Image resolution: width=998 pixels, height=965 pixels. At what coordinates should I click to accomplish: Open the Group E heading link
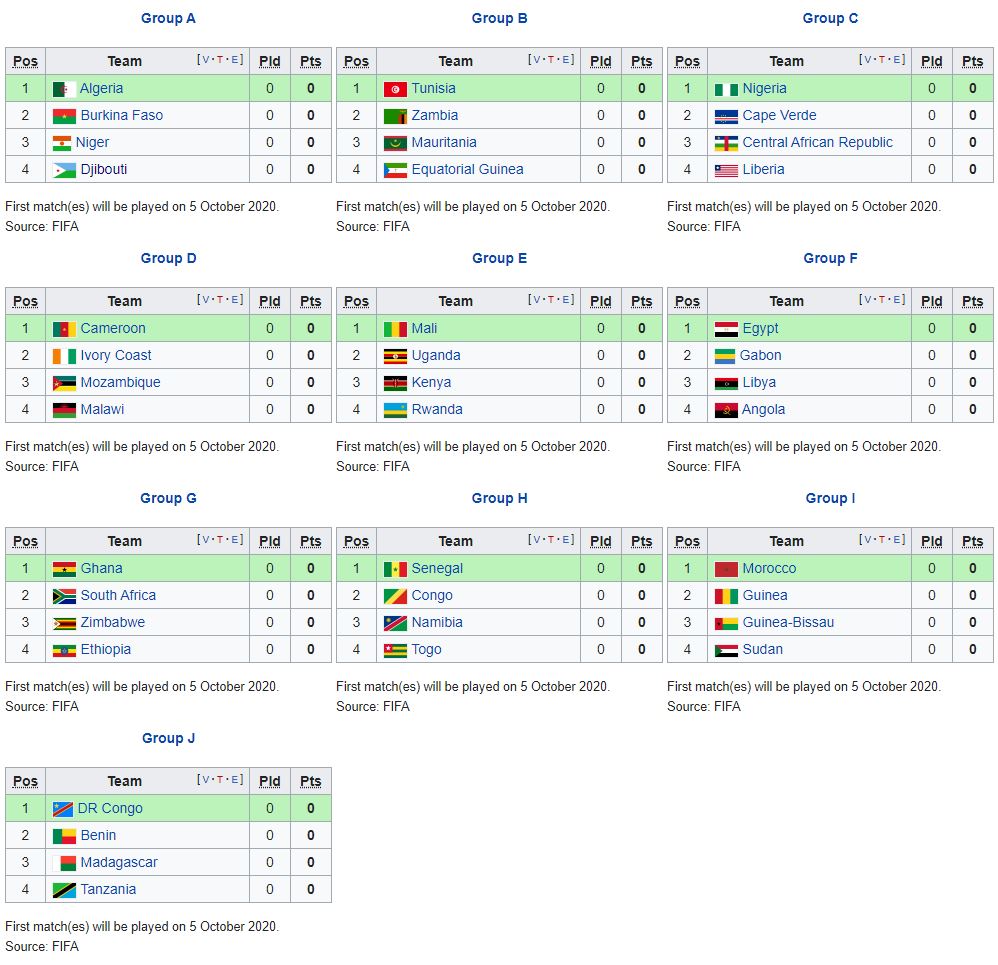(499, 258)
